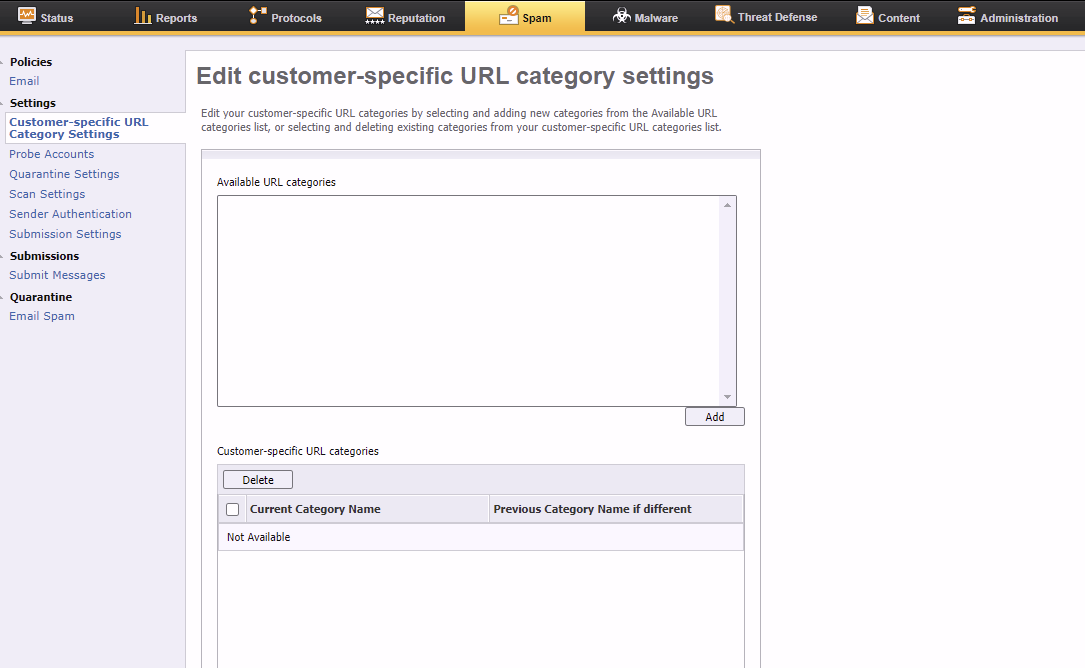1085x668 pixels.
Task: Click the Malware biohazard icon
Action: [622, 16]
